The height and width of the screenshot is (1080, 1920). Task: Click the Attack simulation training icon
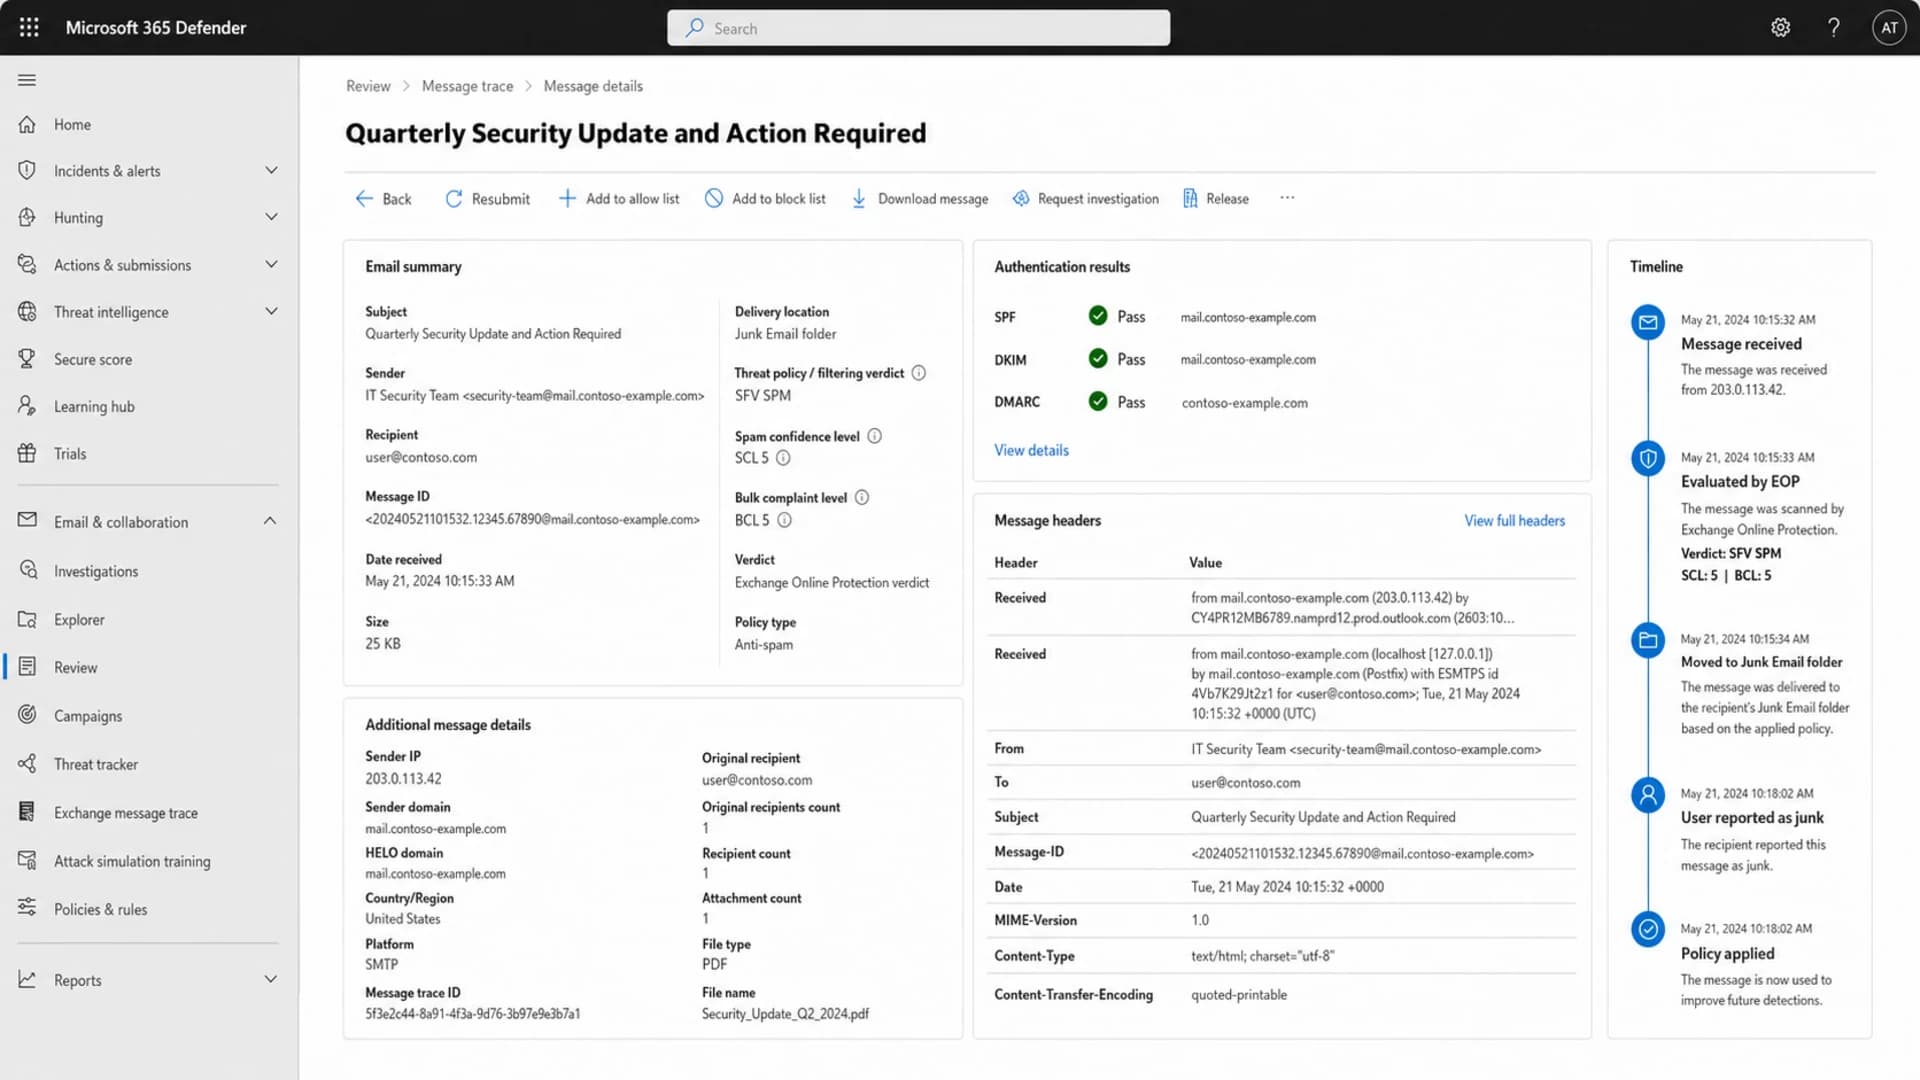coord(27,860)
